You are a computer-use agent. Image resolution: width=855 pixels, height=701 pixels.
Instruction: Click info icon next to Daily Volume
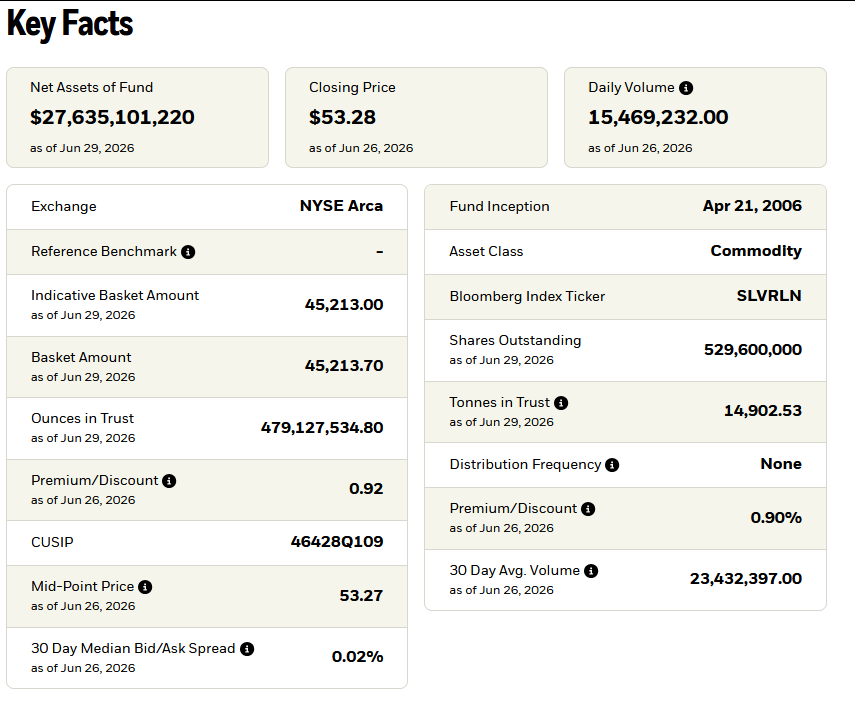[x=686, y=88]
